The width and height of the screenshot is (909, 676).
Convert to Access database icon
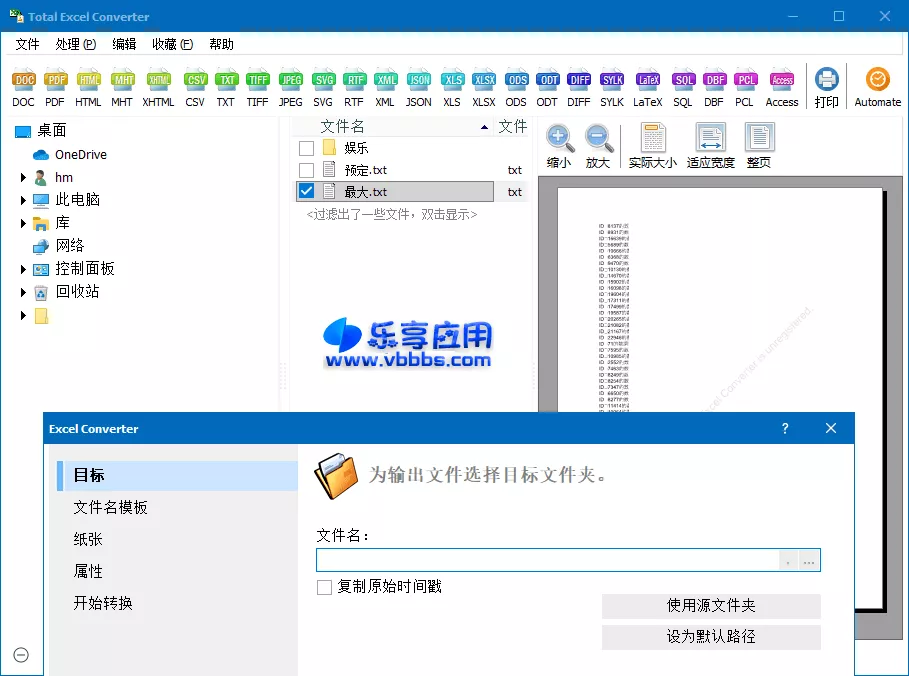782,80
